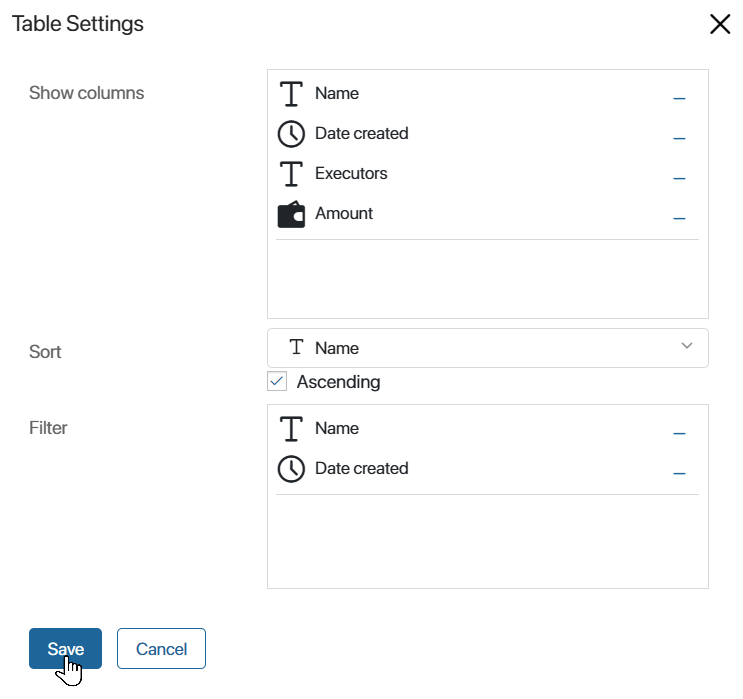Remove Name from Show columns list
Image resolution: width=743 pixels, height=699 pixels.
coord(679,98)
